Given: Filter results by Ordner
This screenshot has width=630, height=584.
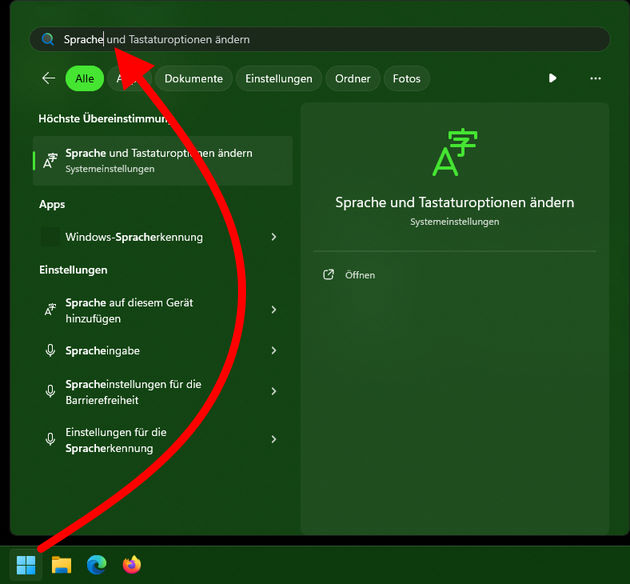Looking at the screenshot, I should tap(353, 78).
